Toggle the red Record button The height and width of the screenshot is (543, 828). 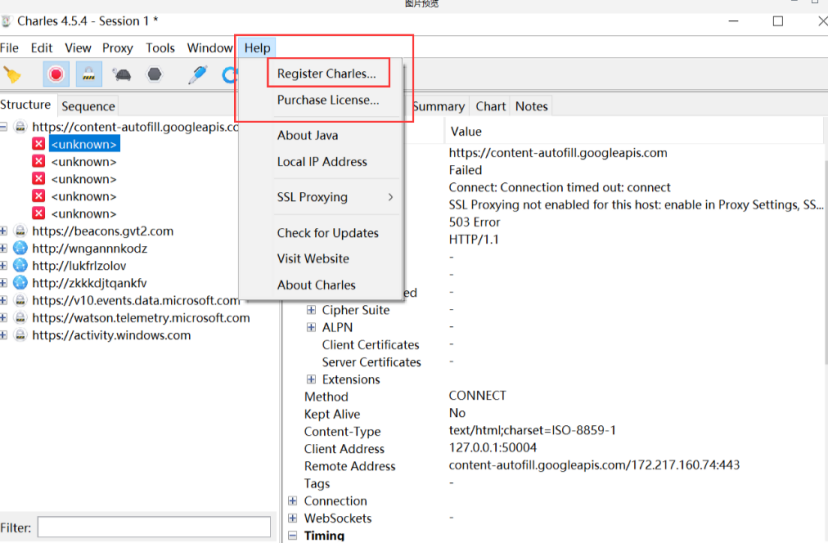pos(56,74)
